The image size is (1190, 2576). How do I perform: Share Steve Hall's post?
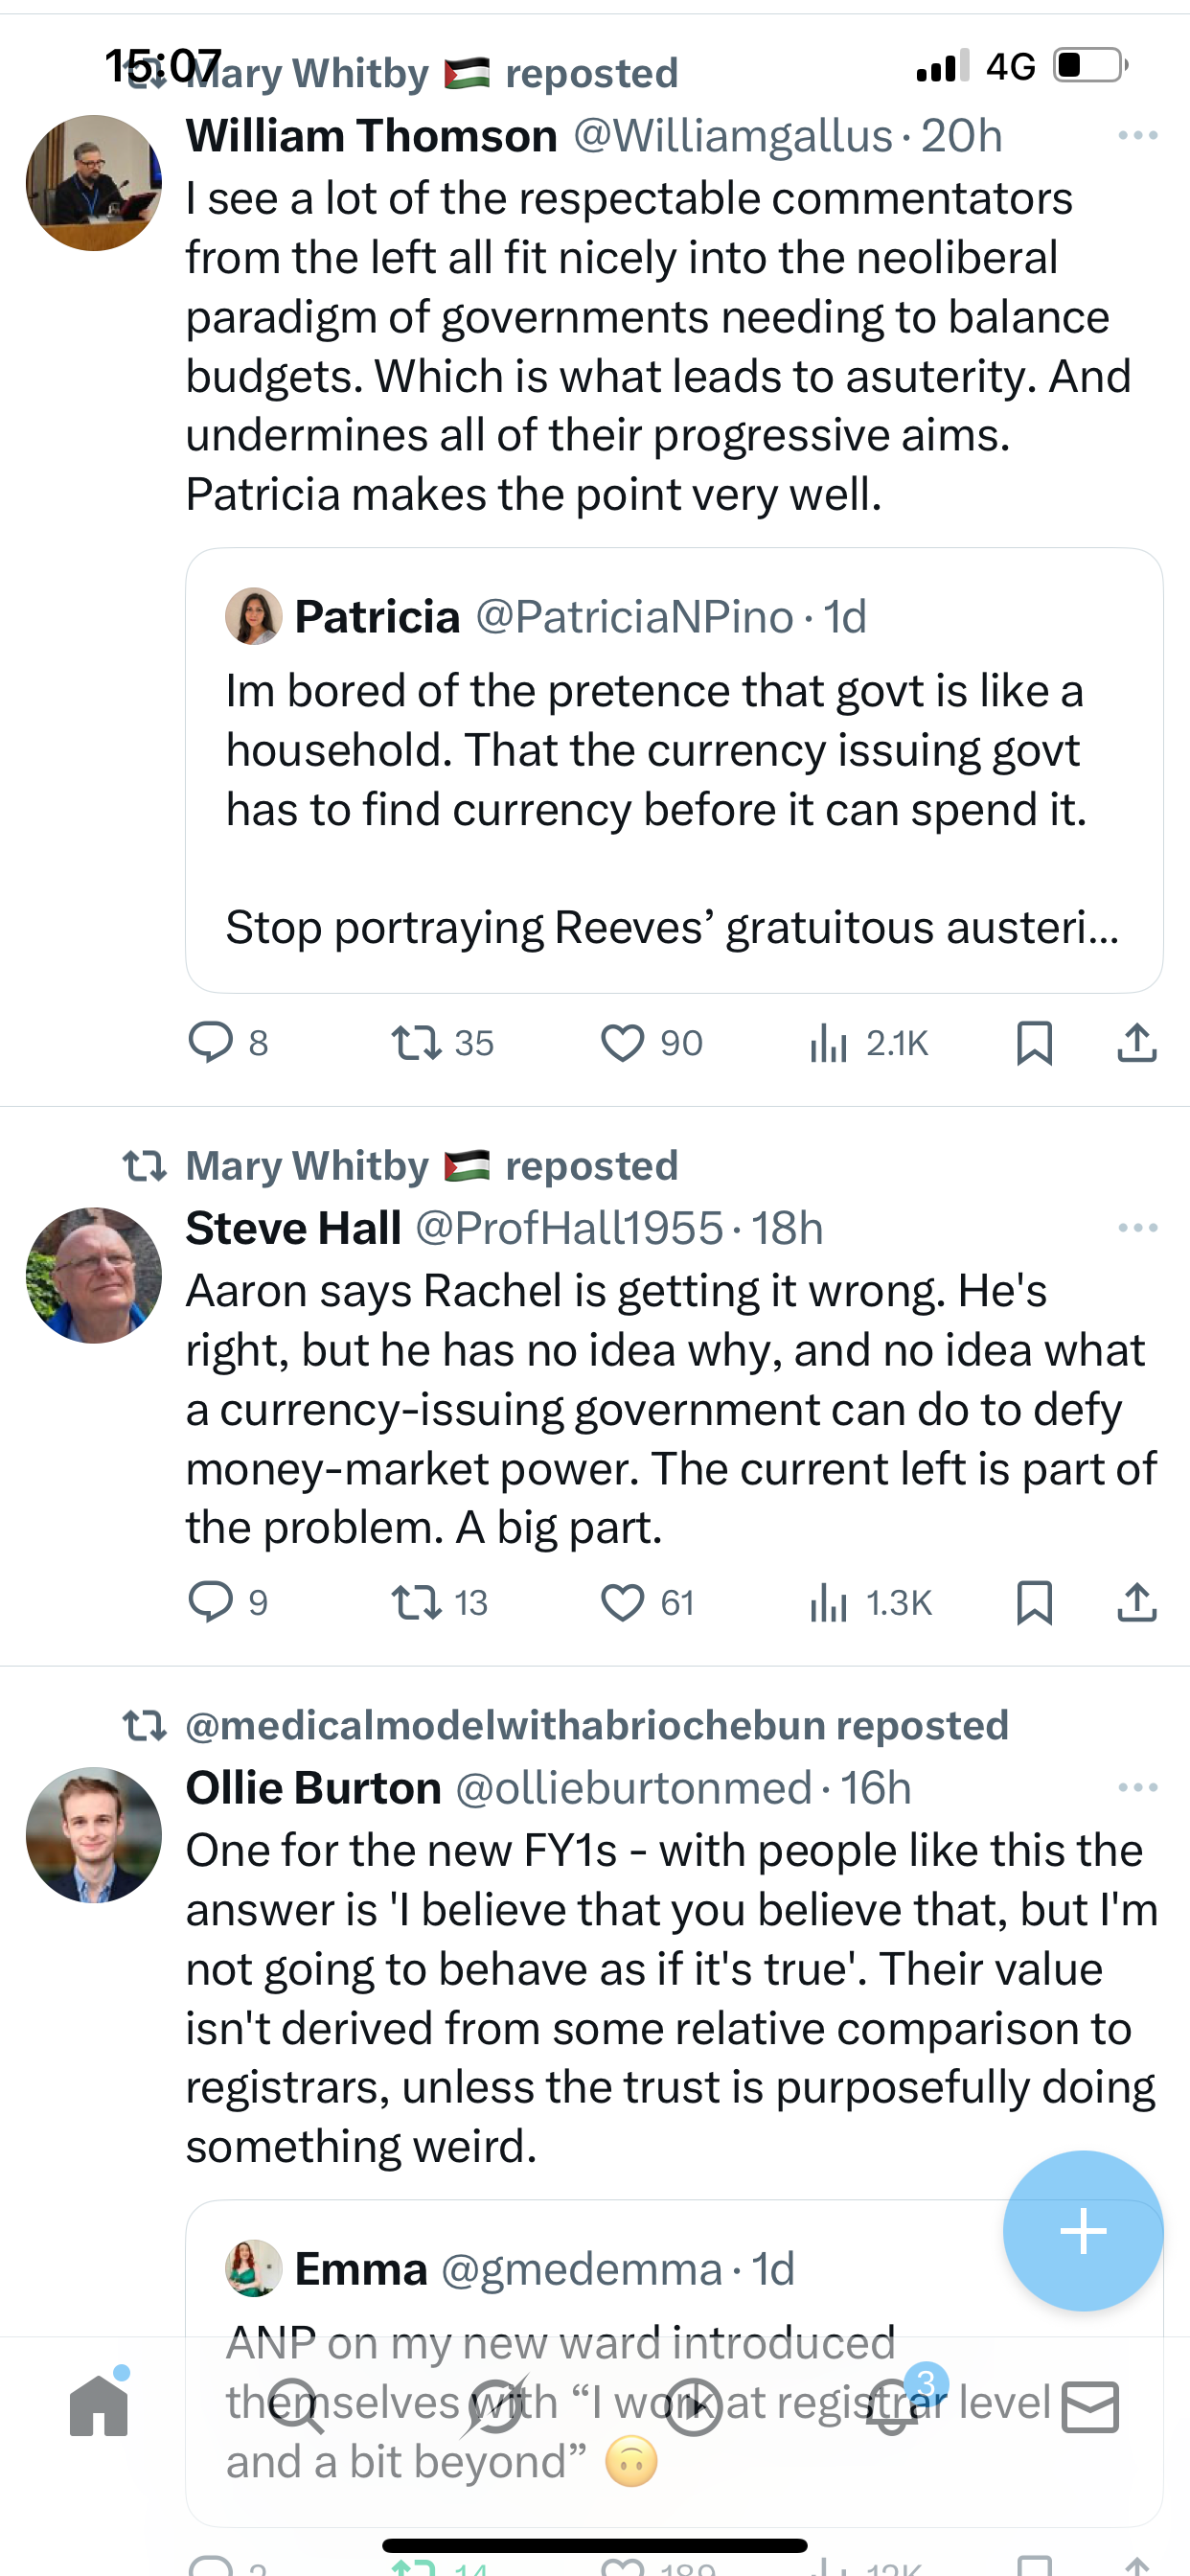coord(1137,1602)
